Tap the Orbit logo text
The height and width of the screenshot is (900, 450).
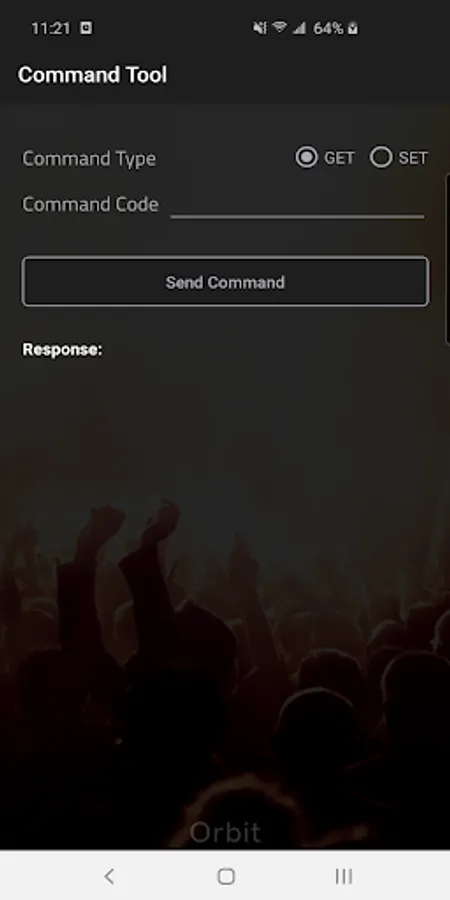pyautogui.click(x=225, y=833)
